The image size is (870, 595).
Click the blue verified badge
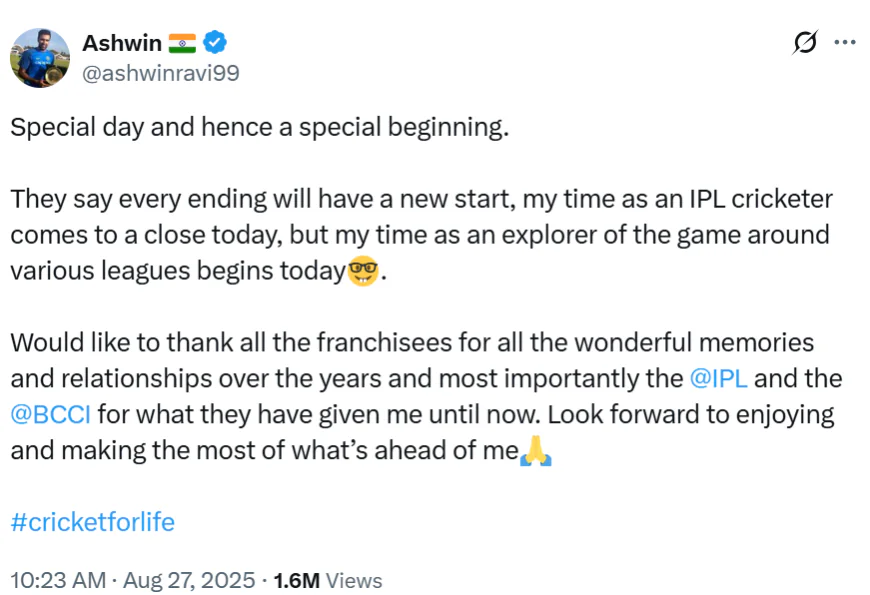[x=215, y=42]
